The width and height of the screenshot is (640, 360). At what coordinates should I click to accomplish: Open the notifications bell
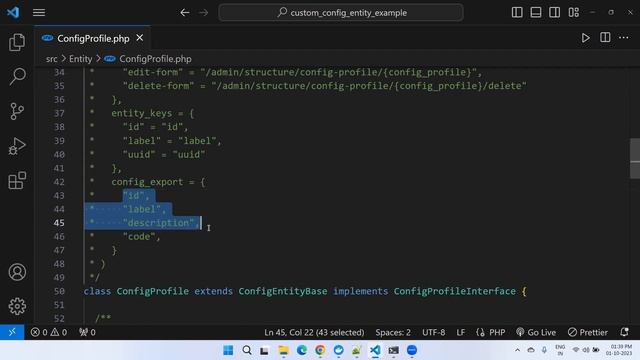[624, 332]
